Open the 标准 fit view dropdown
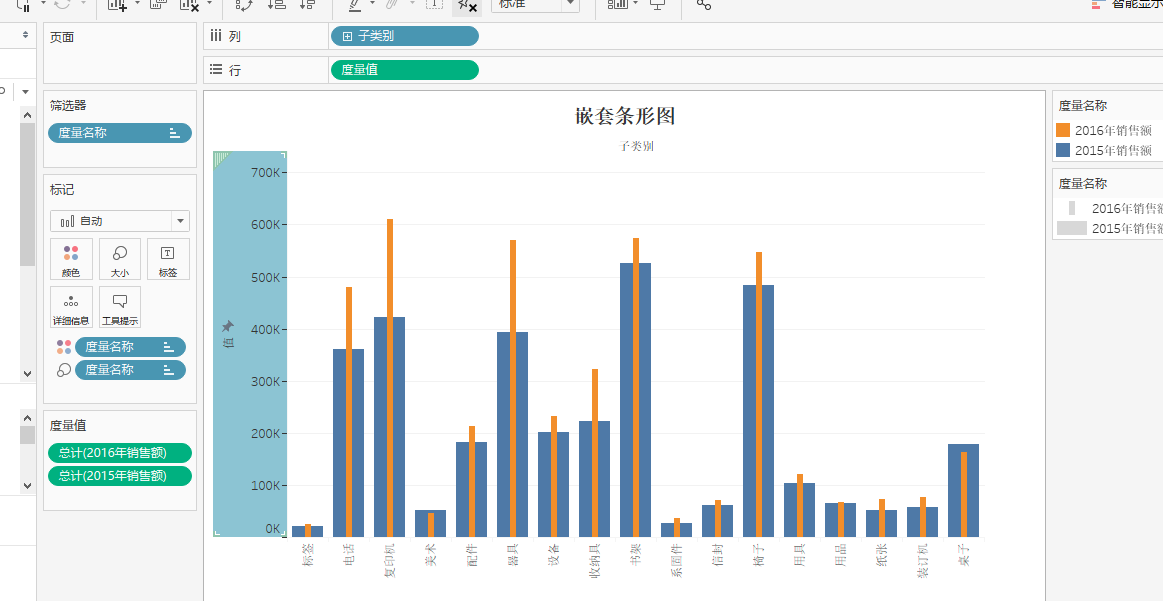 point(536,4)
